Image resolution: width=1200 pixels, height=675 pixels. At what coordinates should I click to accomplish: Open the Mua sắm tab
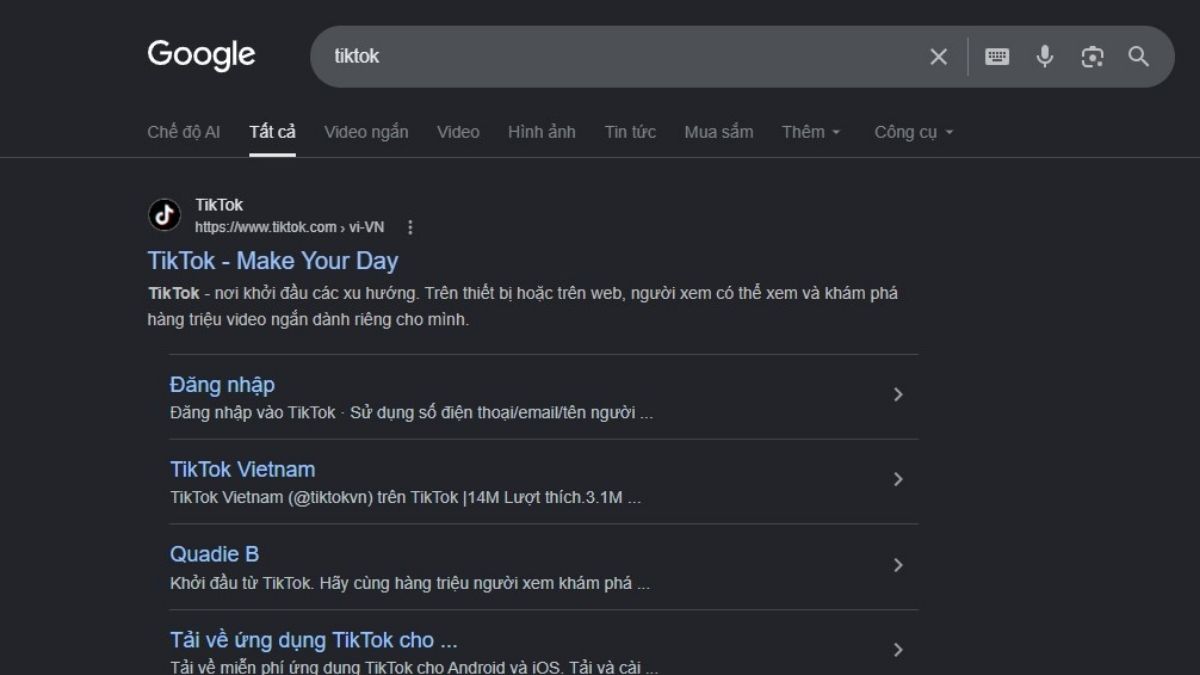pyautogui.click(x=719, y=132)
